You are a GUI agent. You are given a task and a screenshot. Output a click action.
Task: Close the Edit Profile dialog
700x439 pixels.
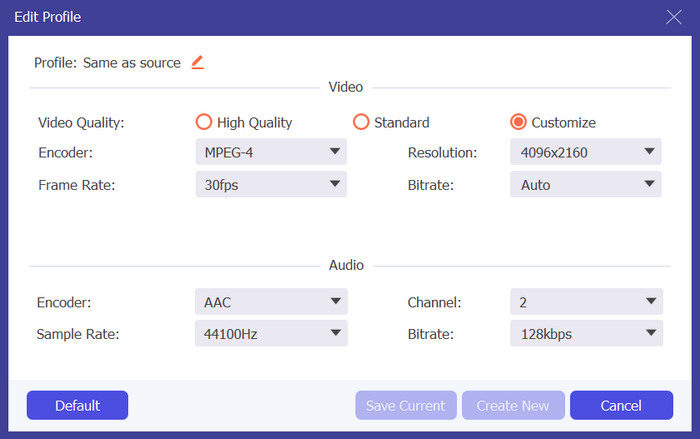(x=673, y=17)
